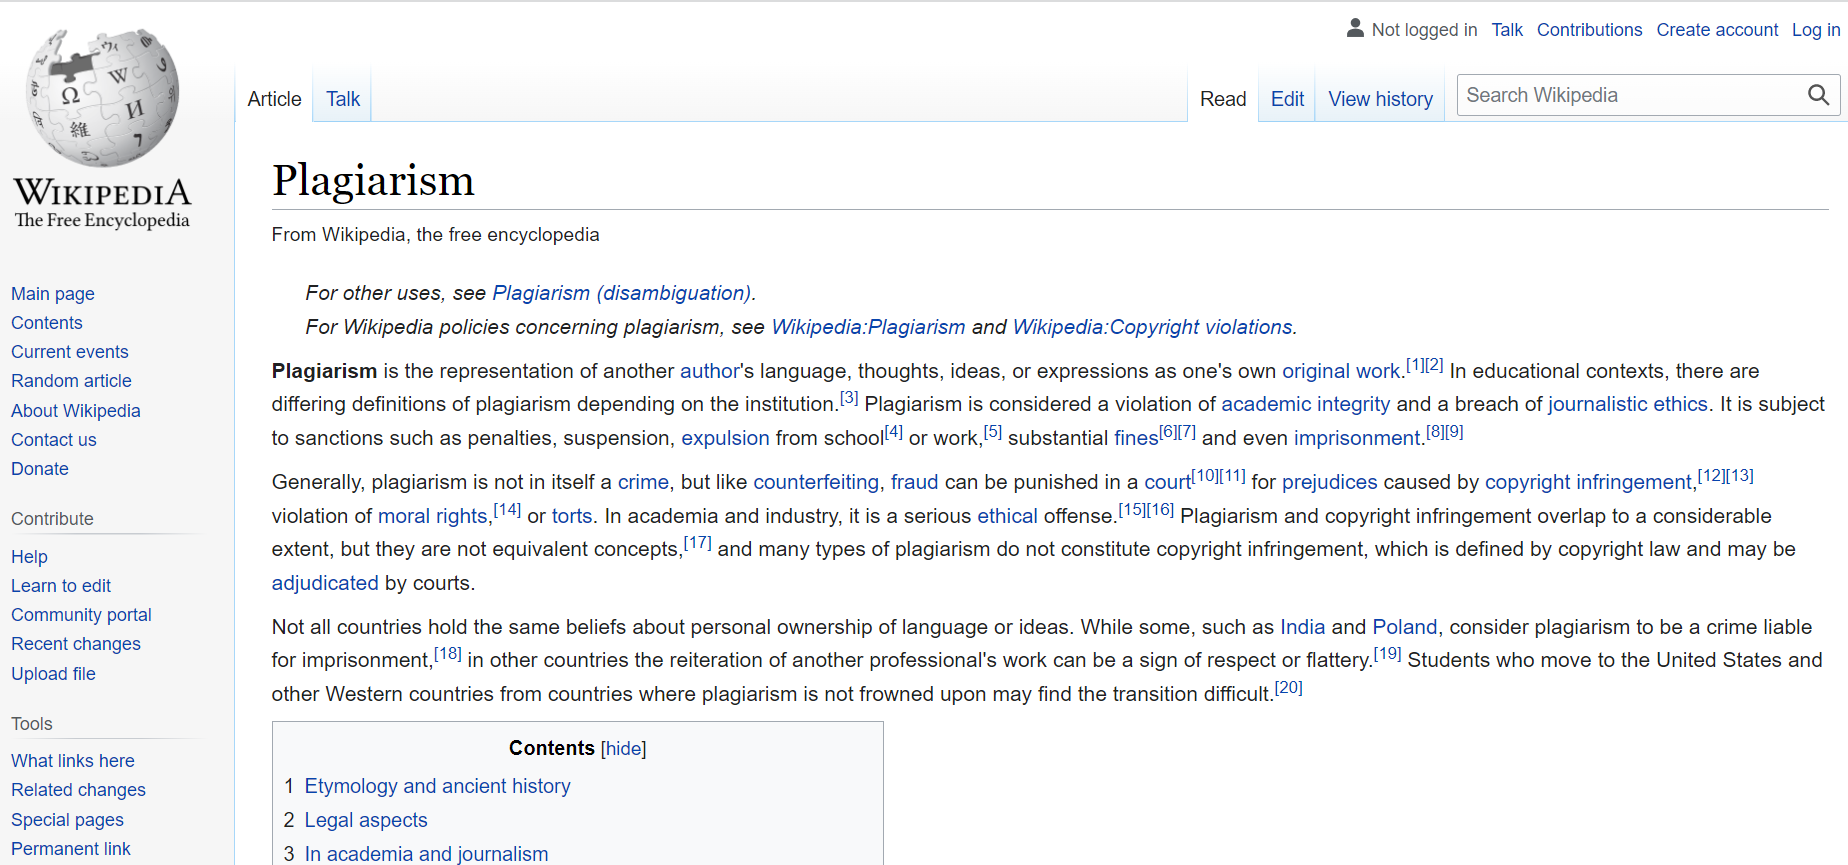Jump to the Legal aspects section
Screen dimensions: 1848x865
(366, 820)
